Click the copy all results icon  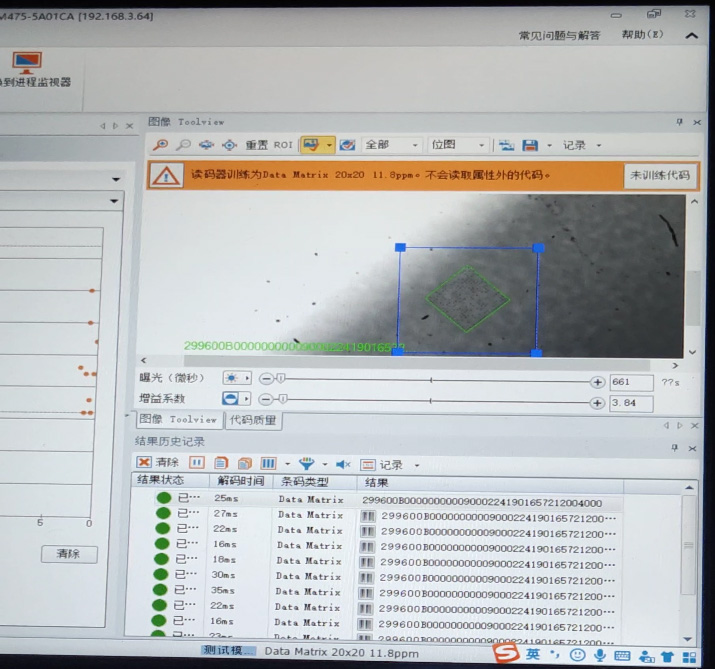245,463
